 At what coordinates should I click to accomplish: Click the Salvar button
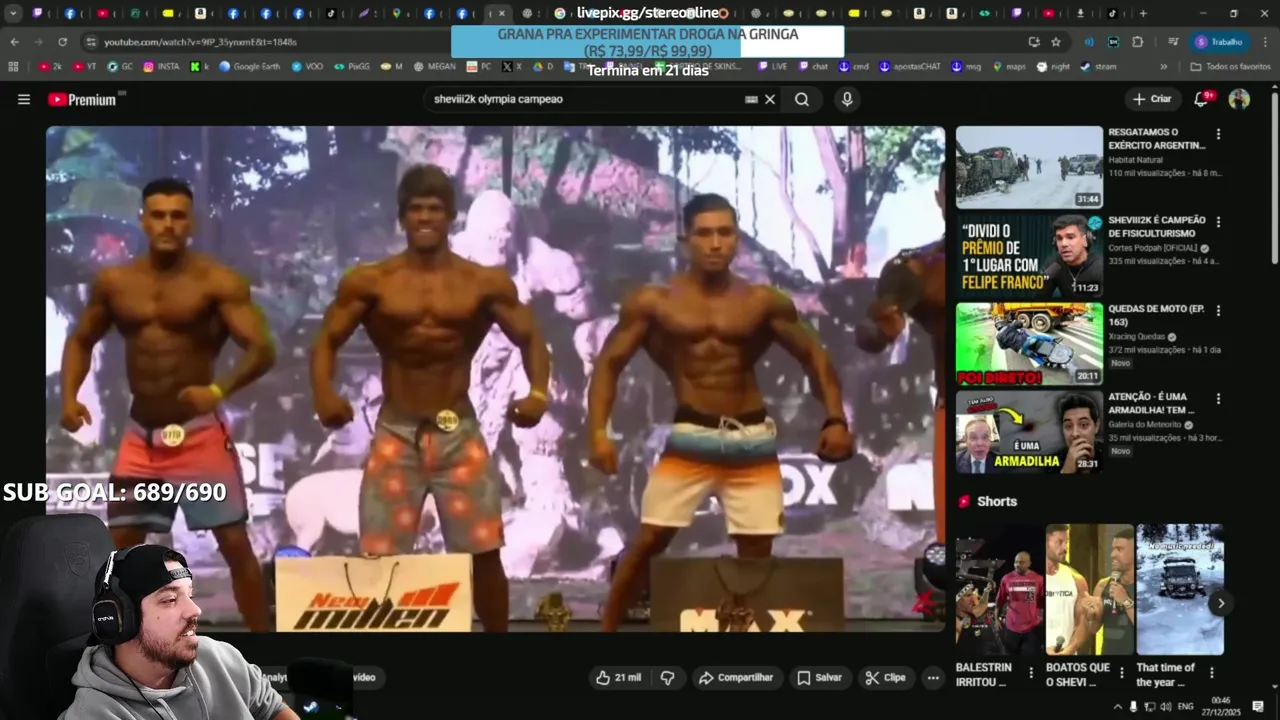tap(819, 677)
